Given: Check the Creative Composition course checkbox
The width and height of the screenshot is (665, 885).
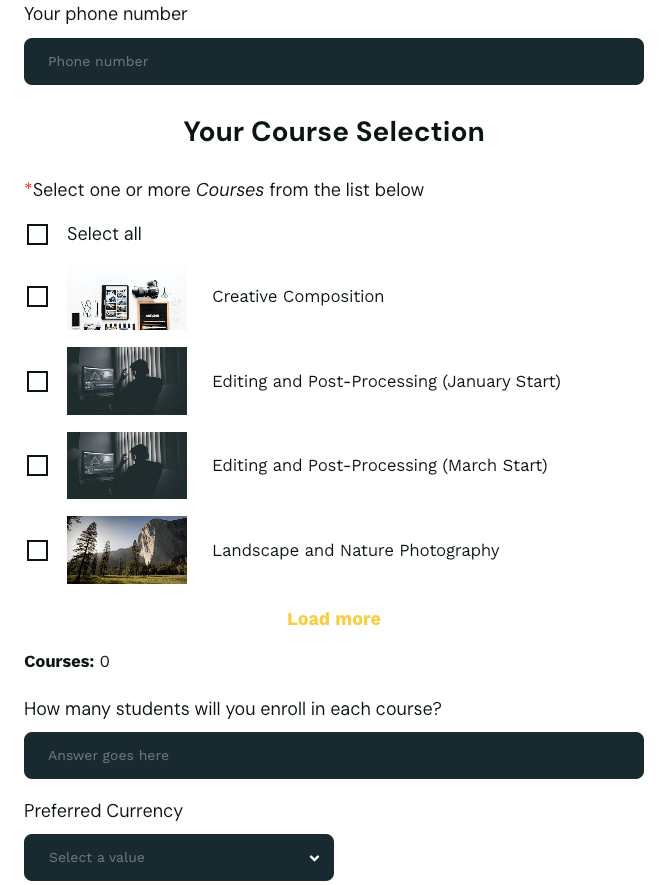Looking at the screenshot, I should click(37, 296).
